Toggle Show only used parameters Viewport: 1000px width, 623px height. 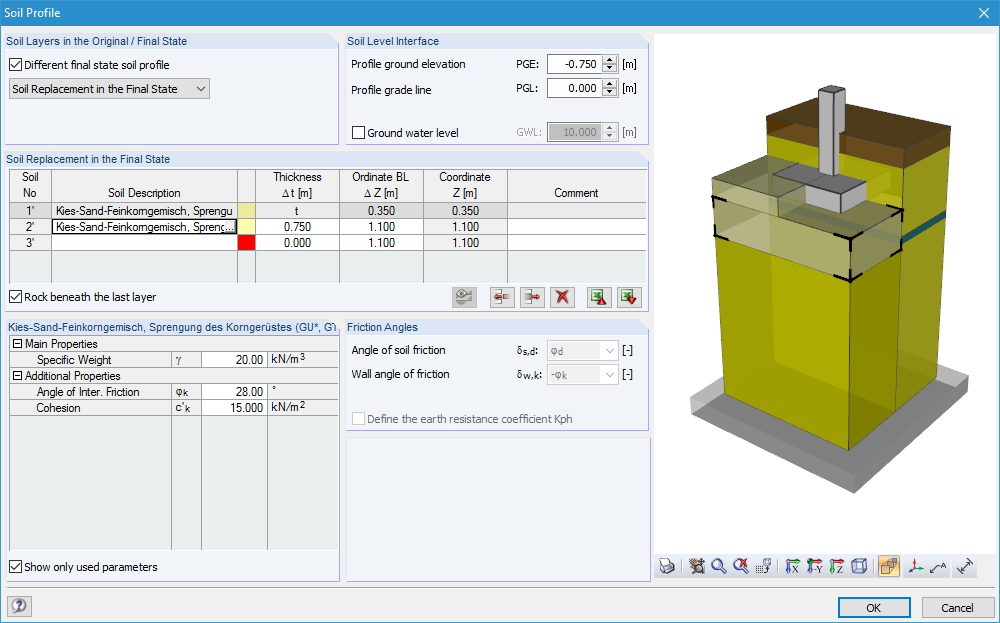click(x=15, y=566)
